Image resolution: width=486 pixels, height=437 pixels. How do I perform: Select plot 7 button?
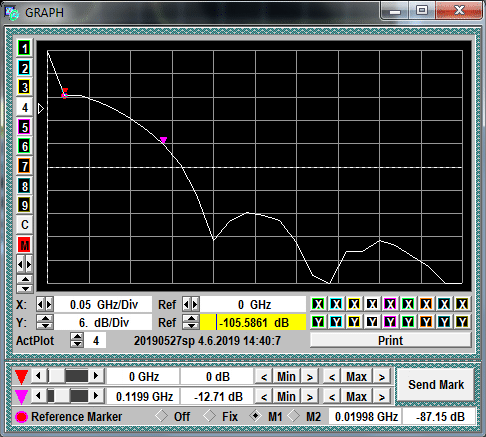point(24,166)
